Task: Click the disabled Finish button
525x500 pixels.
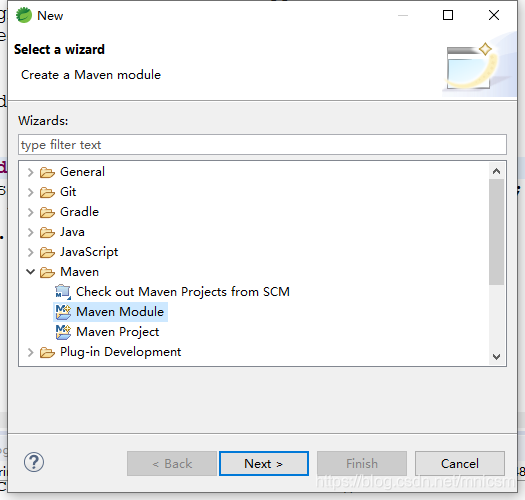Action: point(362,463)
